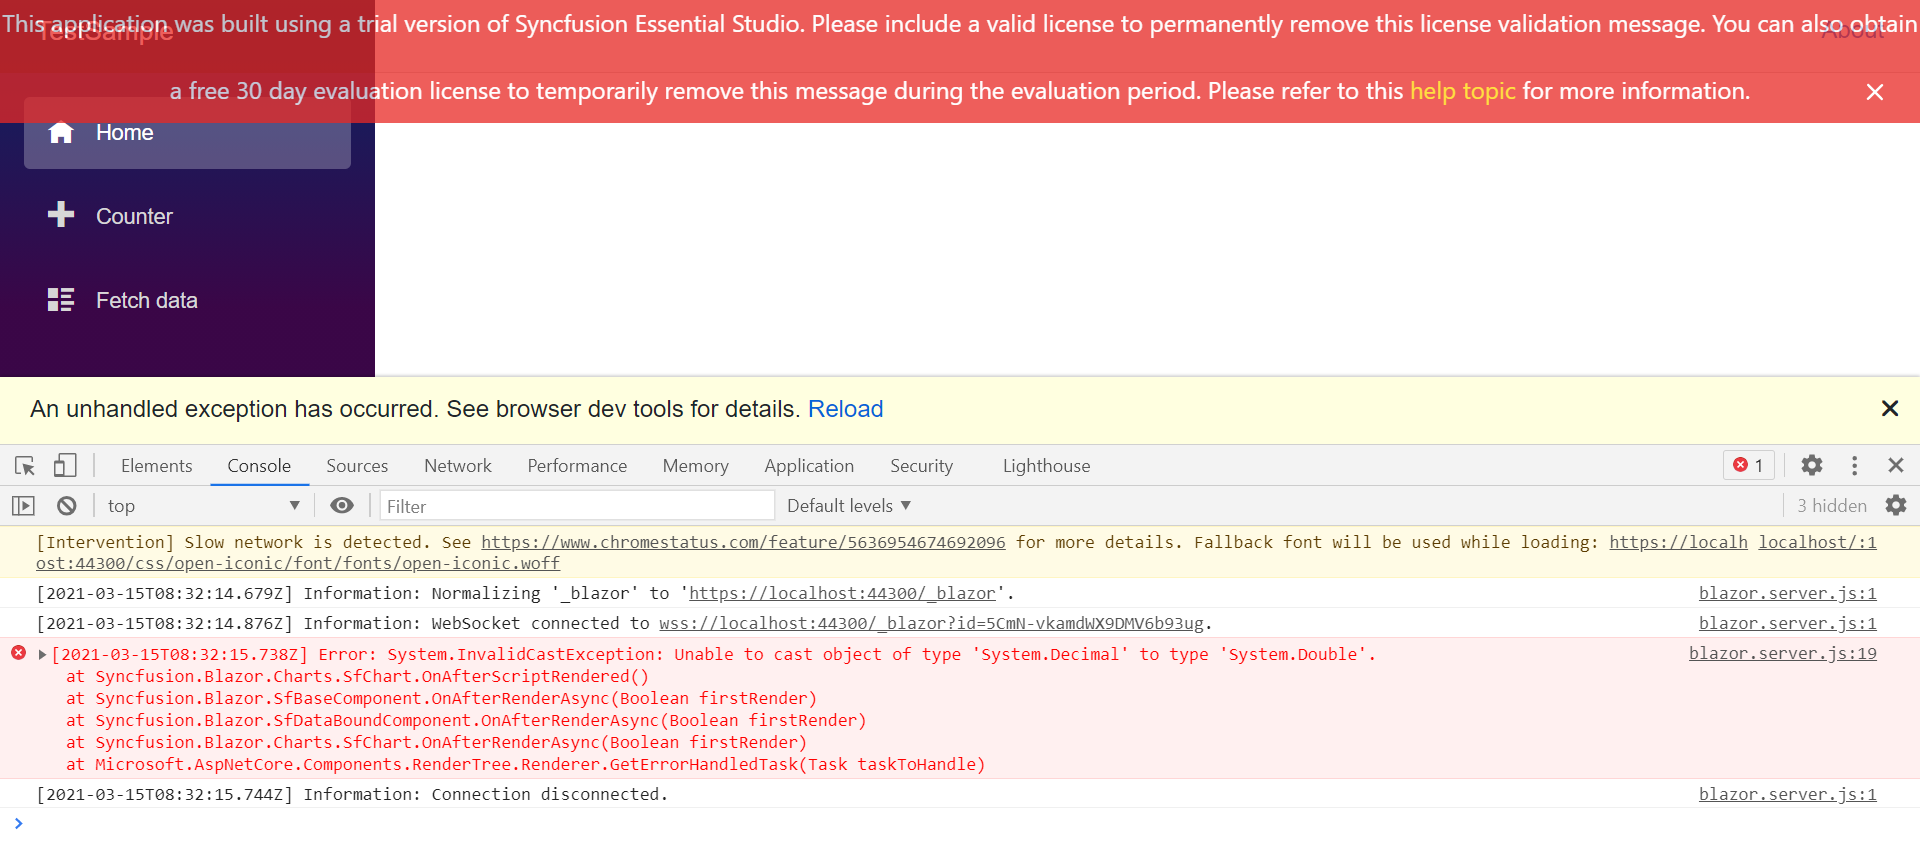
Task: Open DevTools settings gear icon
Action: coord(1811,466)
